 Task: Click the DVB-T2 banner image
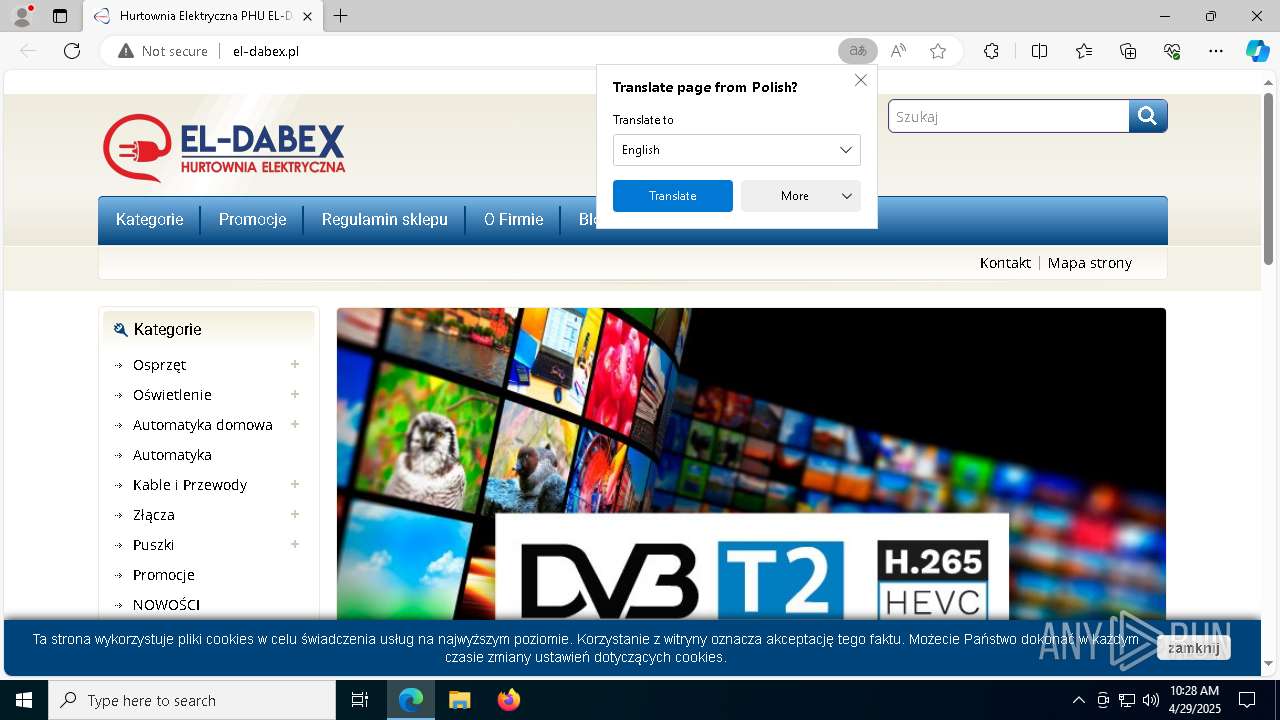(x=751, y=464)
